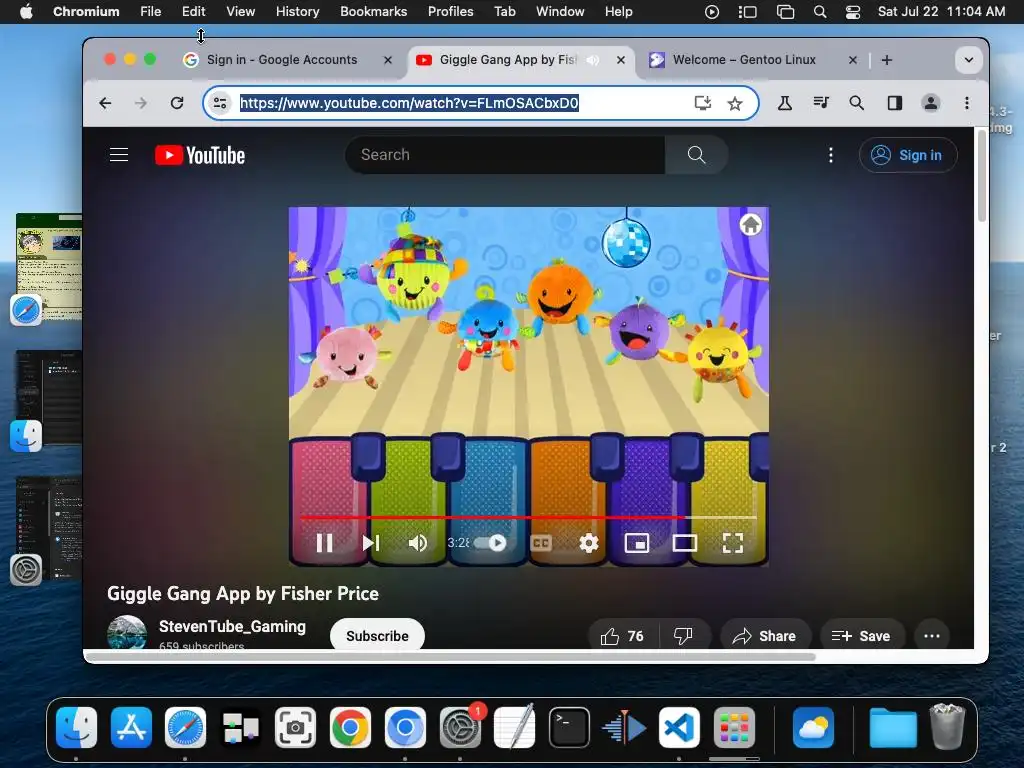Viewport: 1024px width, 768px height.
Task: View site information icon in address bar
Action: point(221,103)
